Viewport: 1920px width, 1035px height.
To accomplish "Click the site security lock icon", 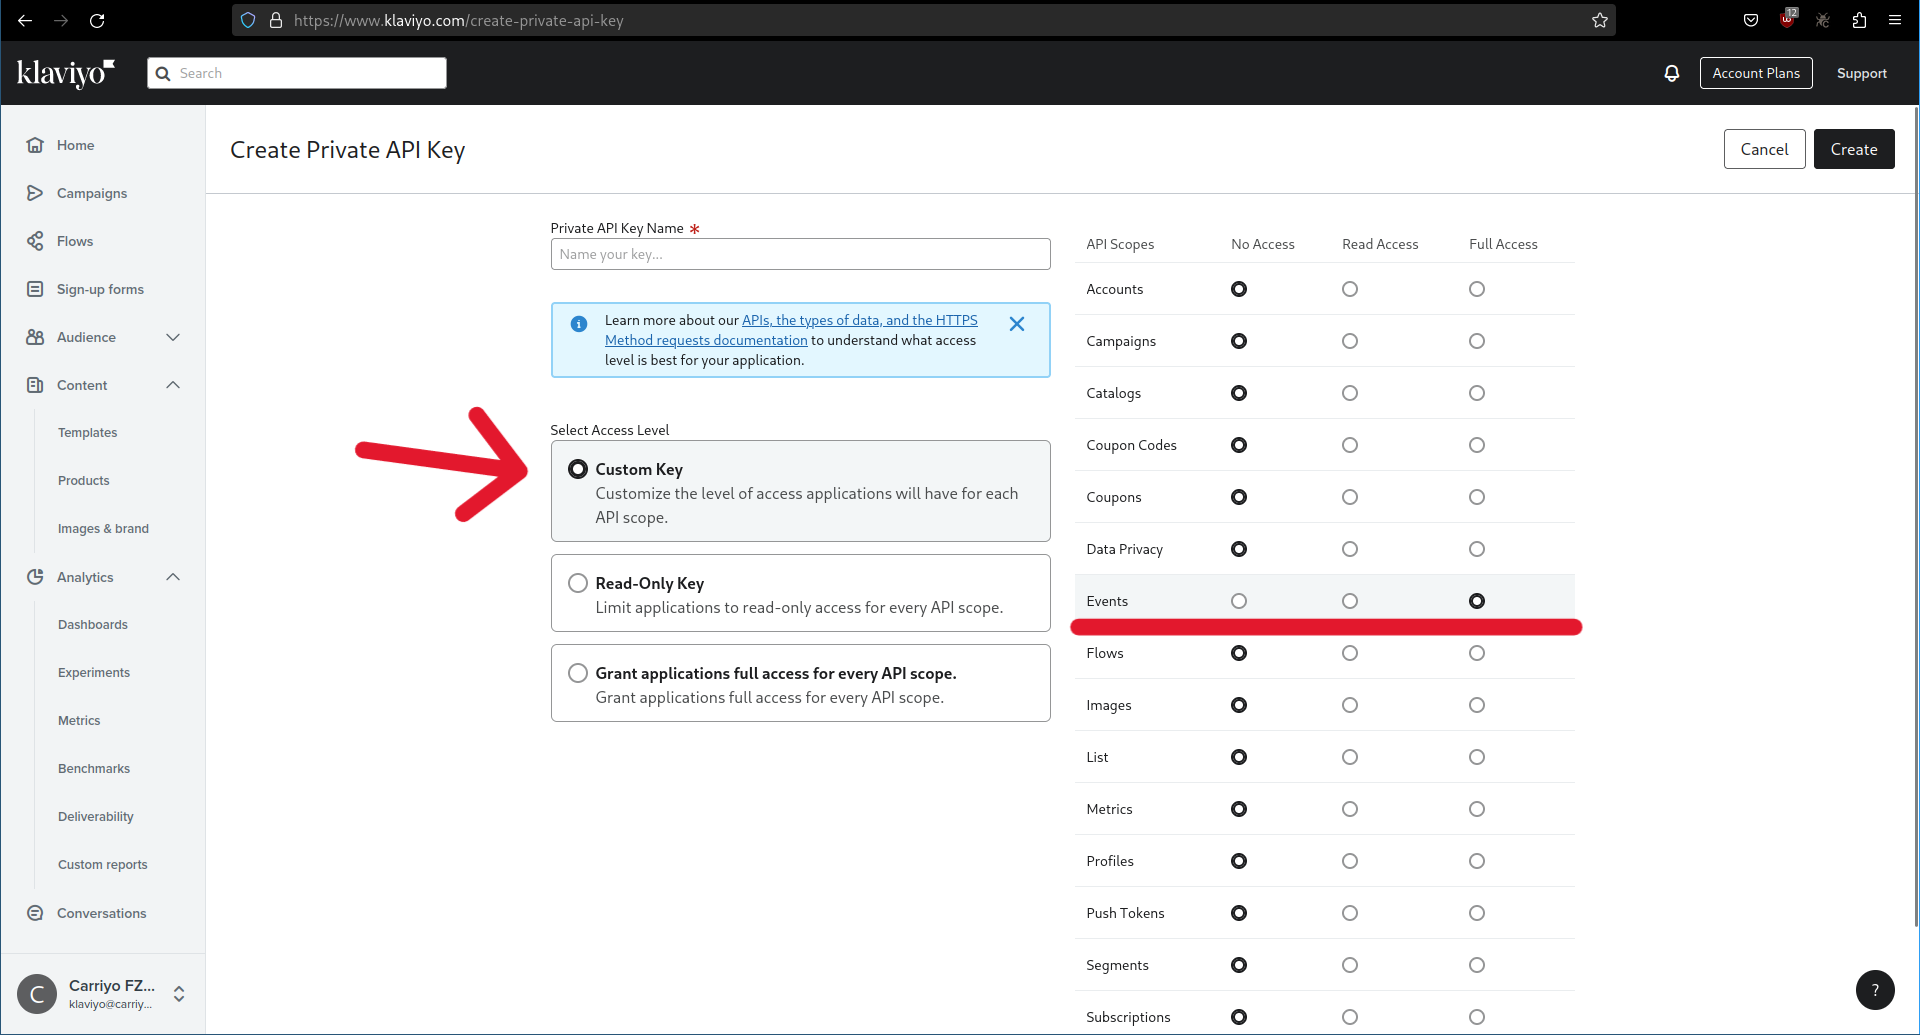I will coord(276,20).
